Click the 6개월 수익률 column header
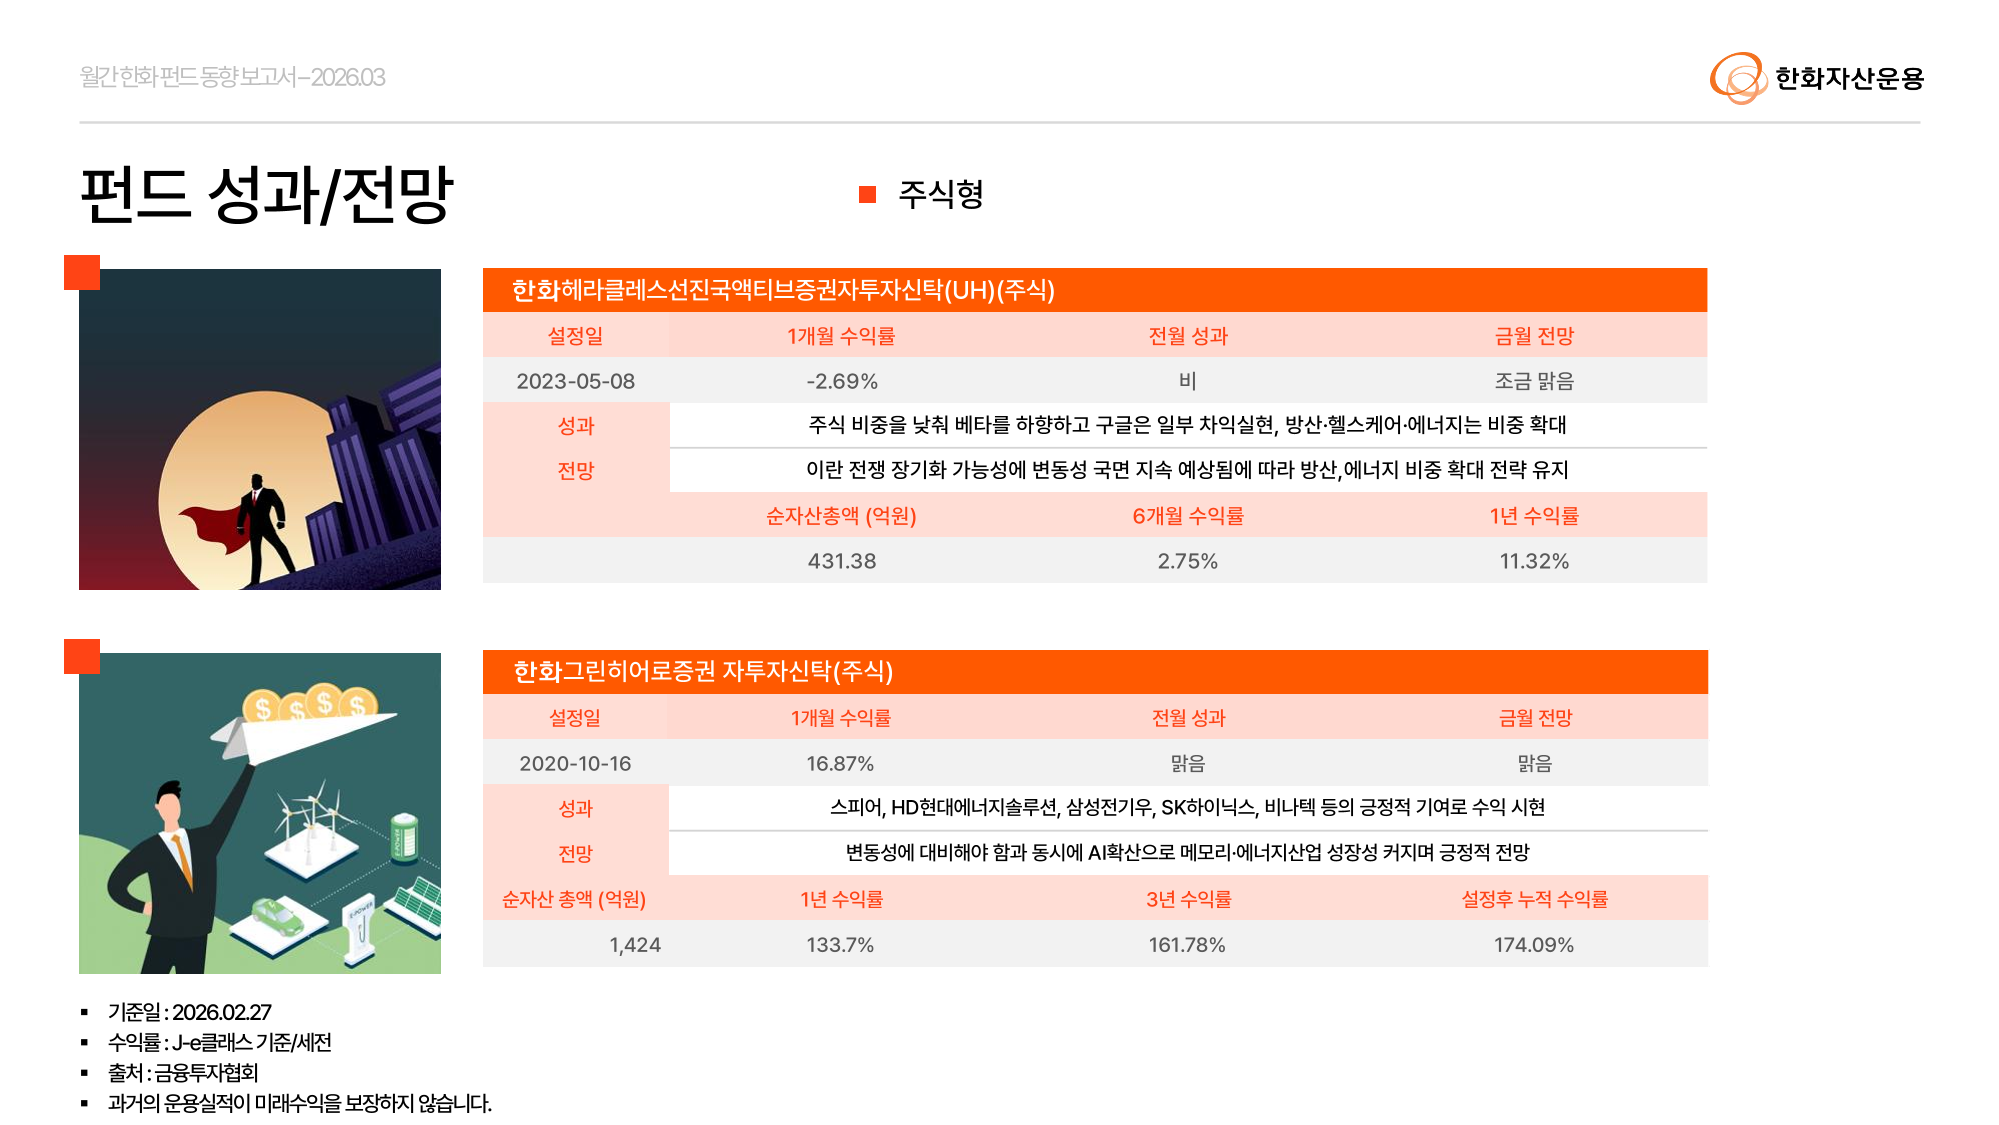This screenshot has width=1999, height=1125. [x=1187, y=516]
